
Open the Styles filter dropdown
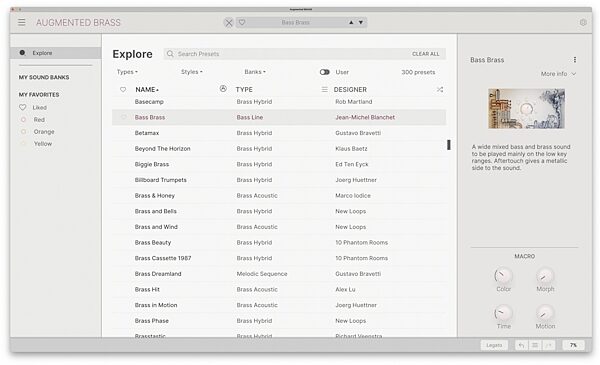pyautogui.click(x=192, y=72)
